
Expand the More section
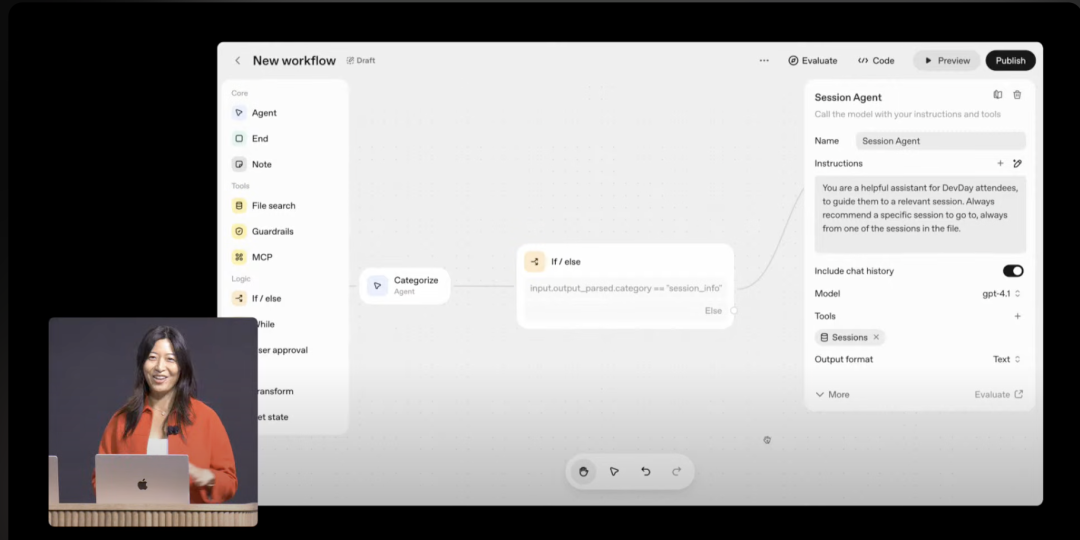(x=832, y=394)
